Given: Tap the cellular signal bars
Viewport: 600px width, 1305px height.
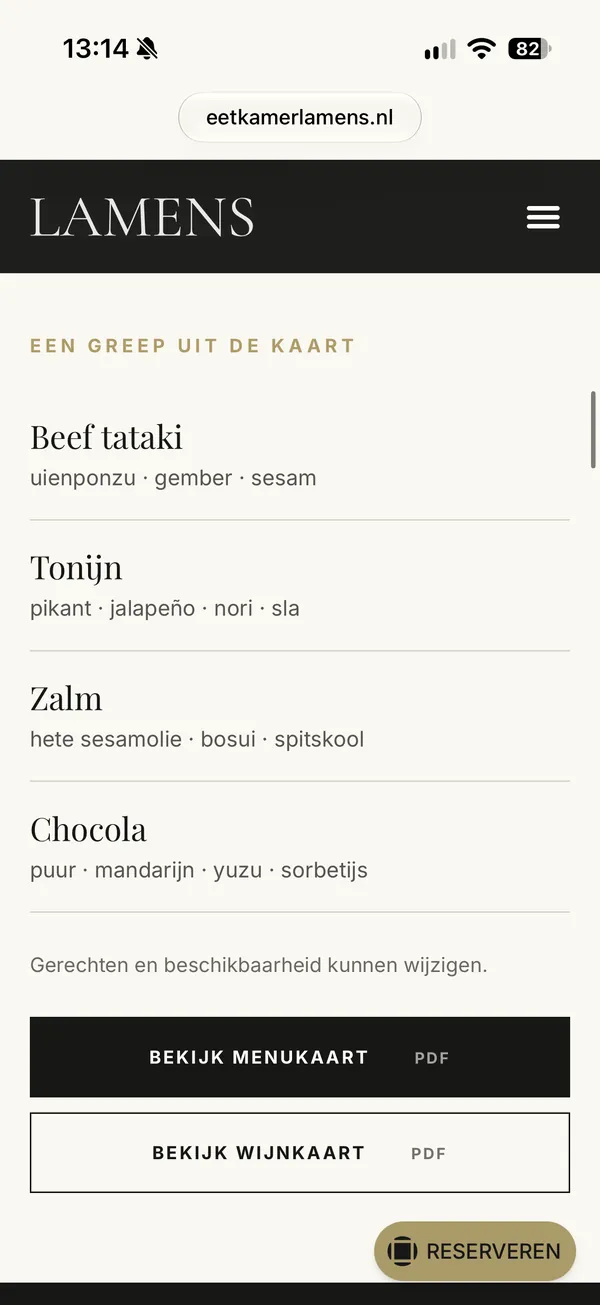Looking at the screenshot, I should (440, 49).
